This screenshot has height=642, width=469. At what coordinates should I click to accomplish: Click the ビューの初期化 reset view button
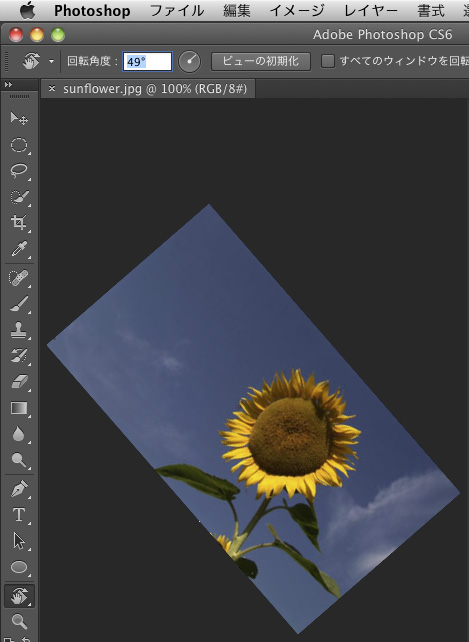click(x=261, y=61)
